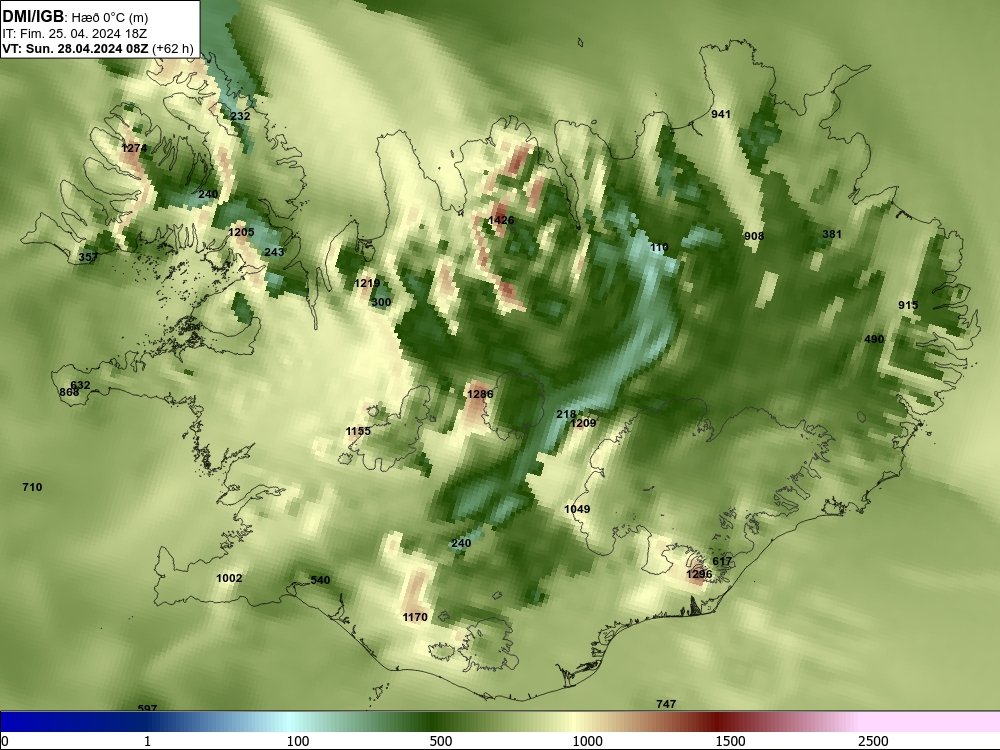Click the legend label 100
This screenshot has height=750, width=1000.
(x=298, y=741)
